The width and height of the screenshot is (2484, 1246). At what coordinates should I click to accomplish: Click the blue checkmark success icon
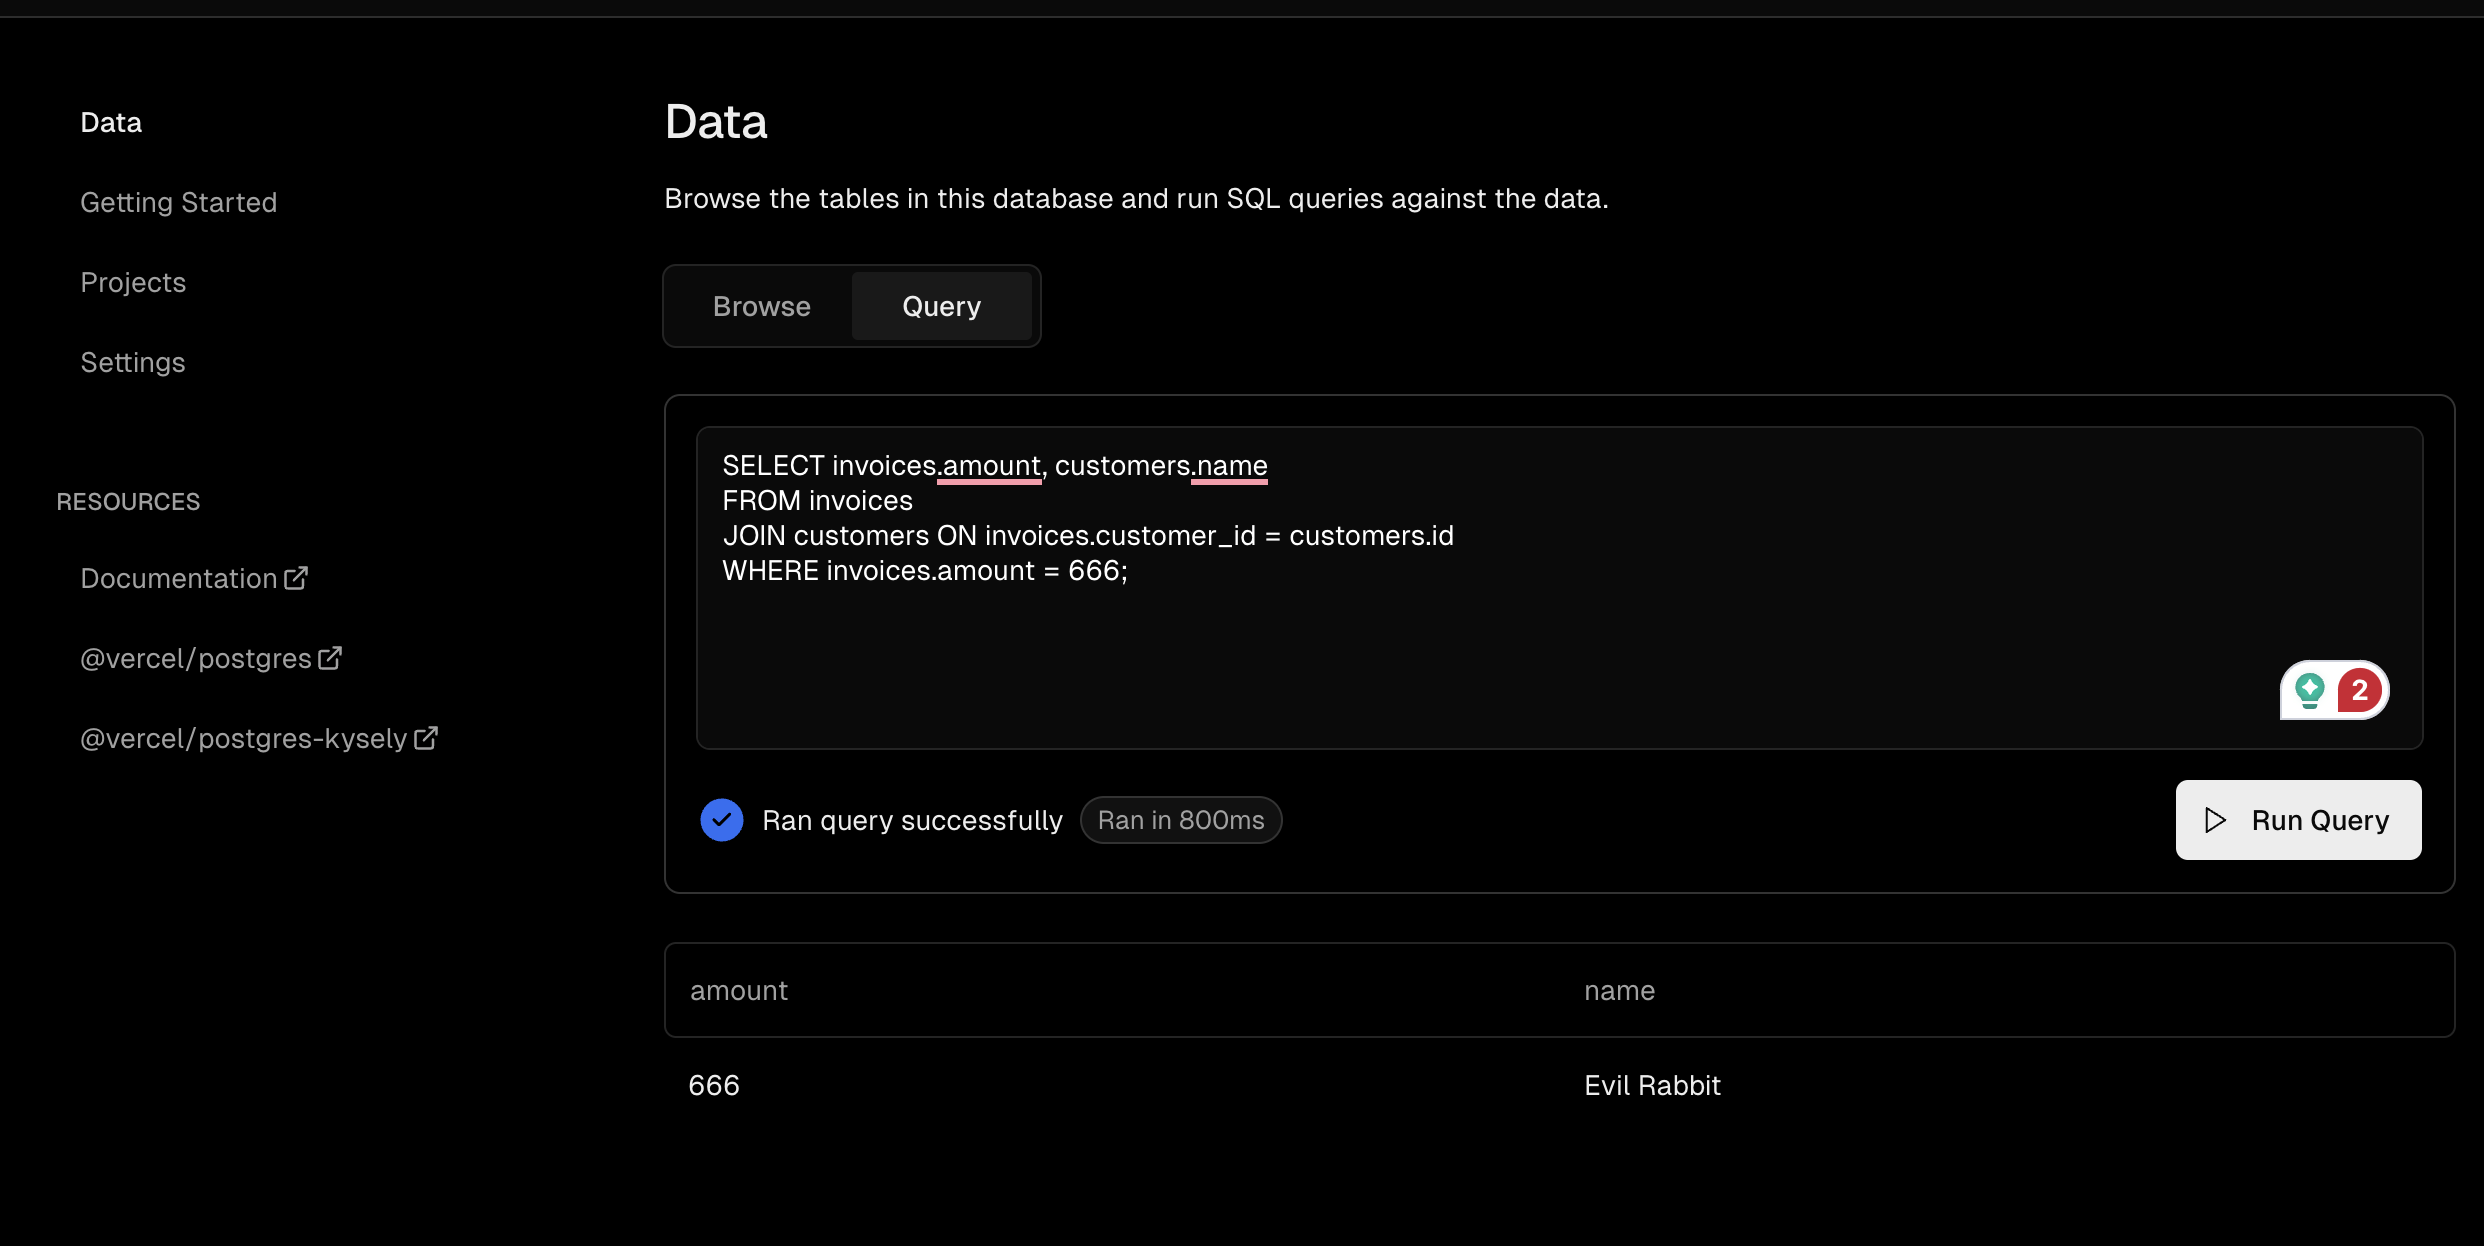[721, 820]
